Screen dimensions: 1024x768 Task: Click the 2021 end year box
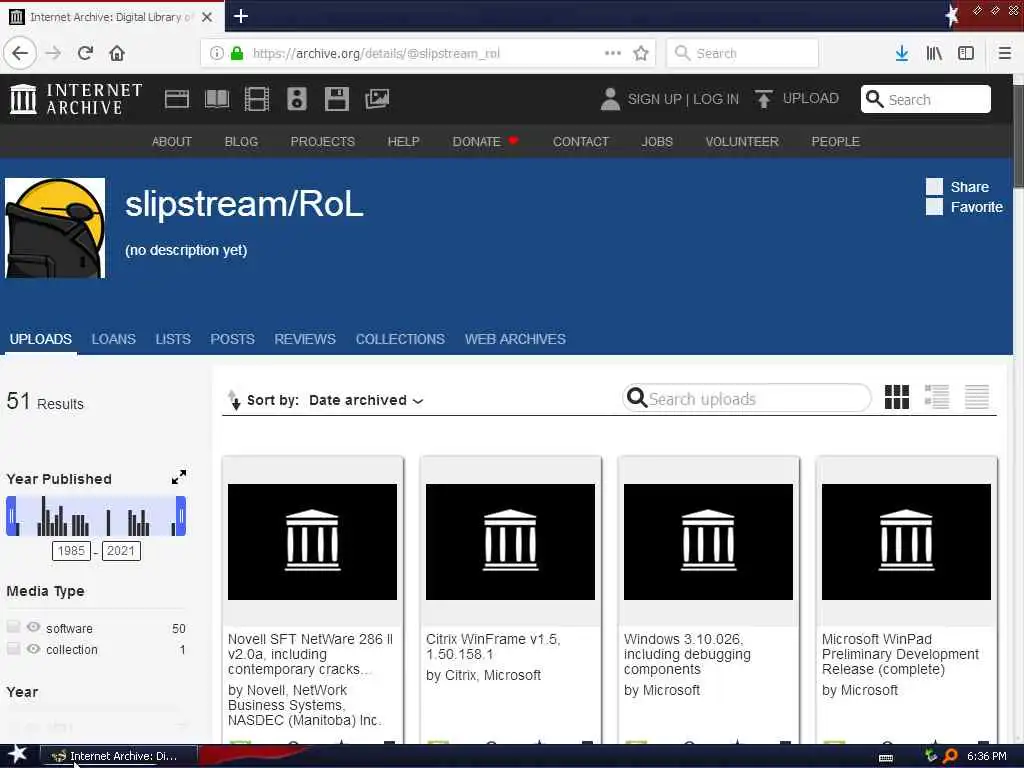(x=121, y=551)
